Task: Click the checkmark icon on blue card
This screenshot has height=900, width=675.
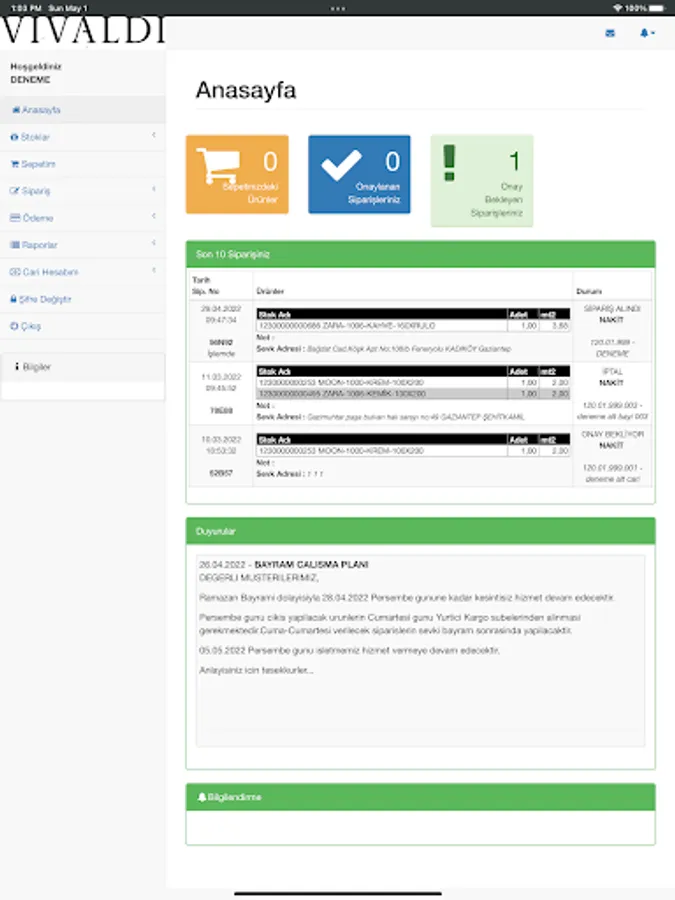Action: [342, 165]
